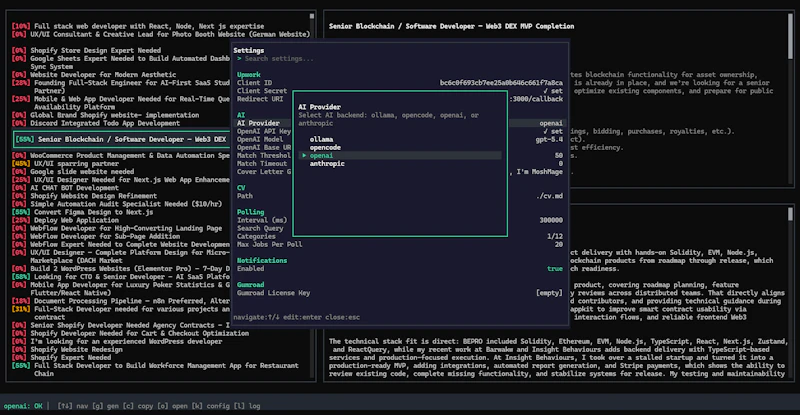Click the [c] copy shortcut in status bar
The height and width of the screenshot is (415, 800).
[x=138, y=406]
